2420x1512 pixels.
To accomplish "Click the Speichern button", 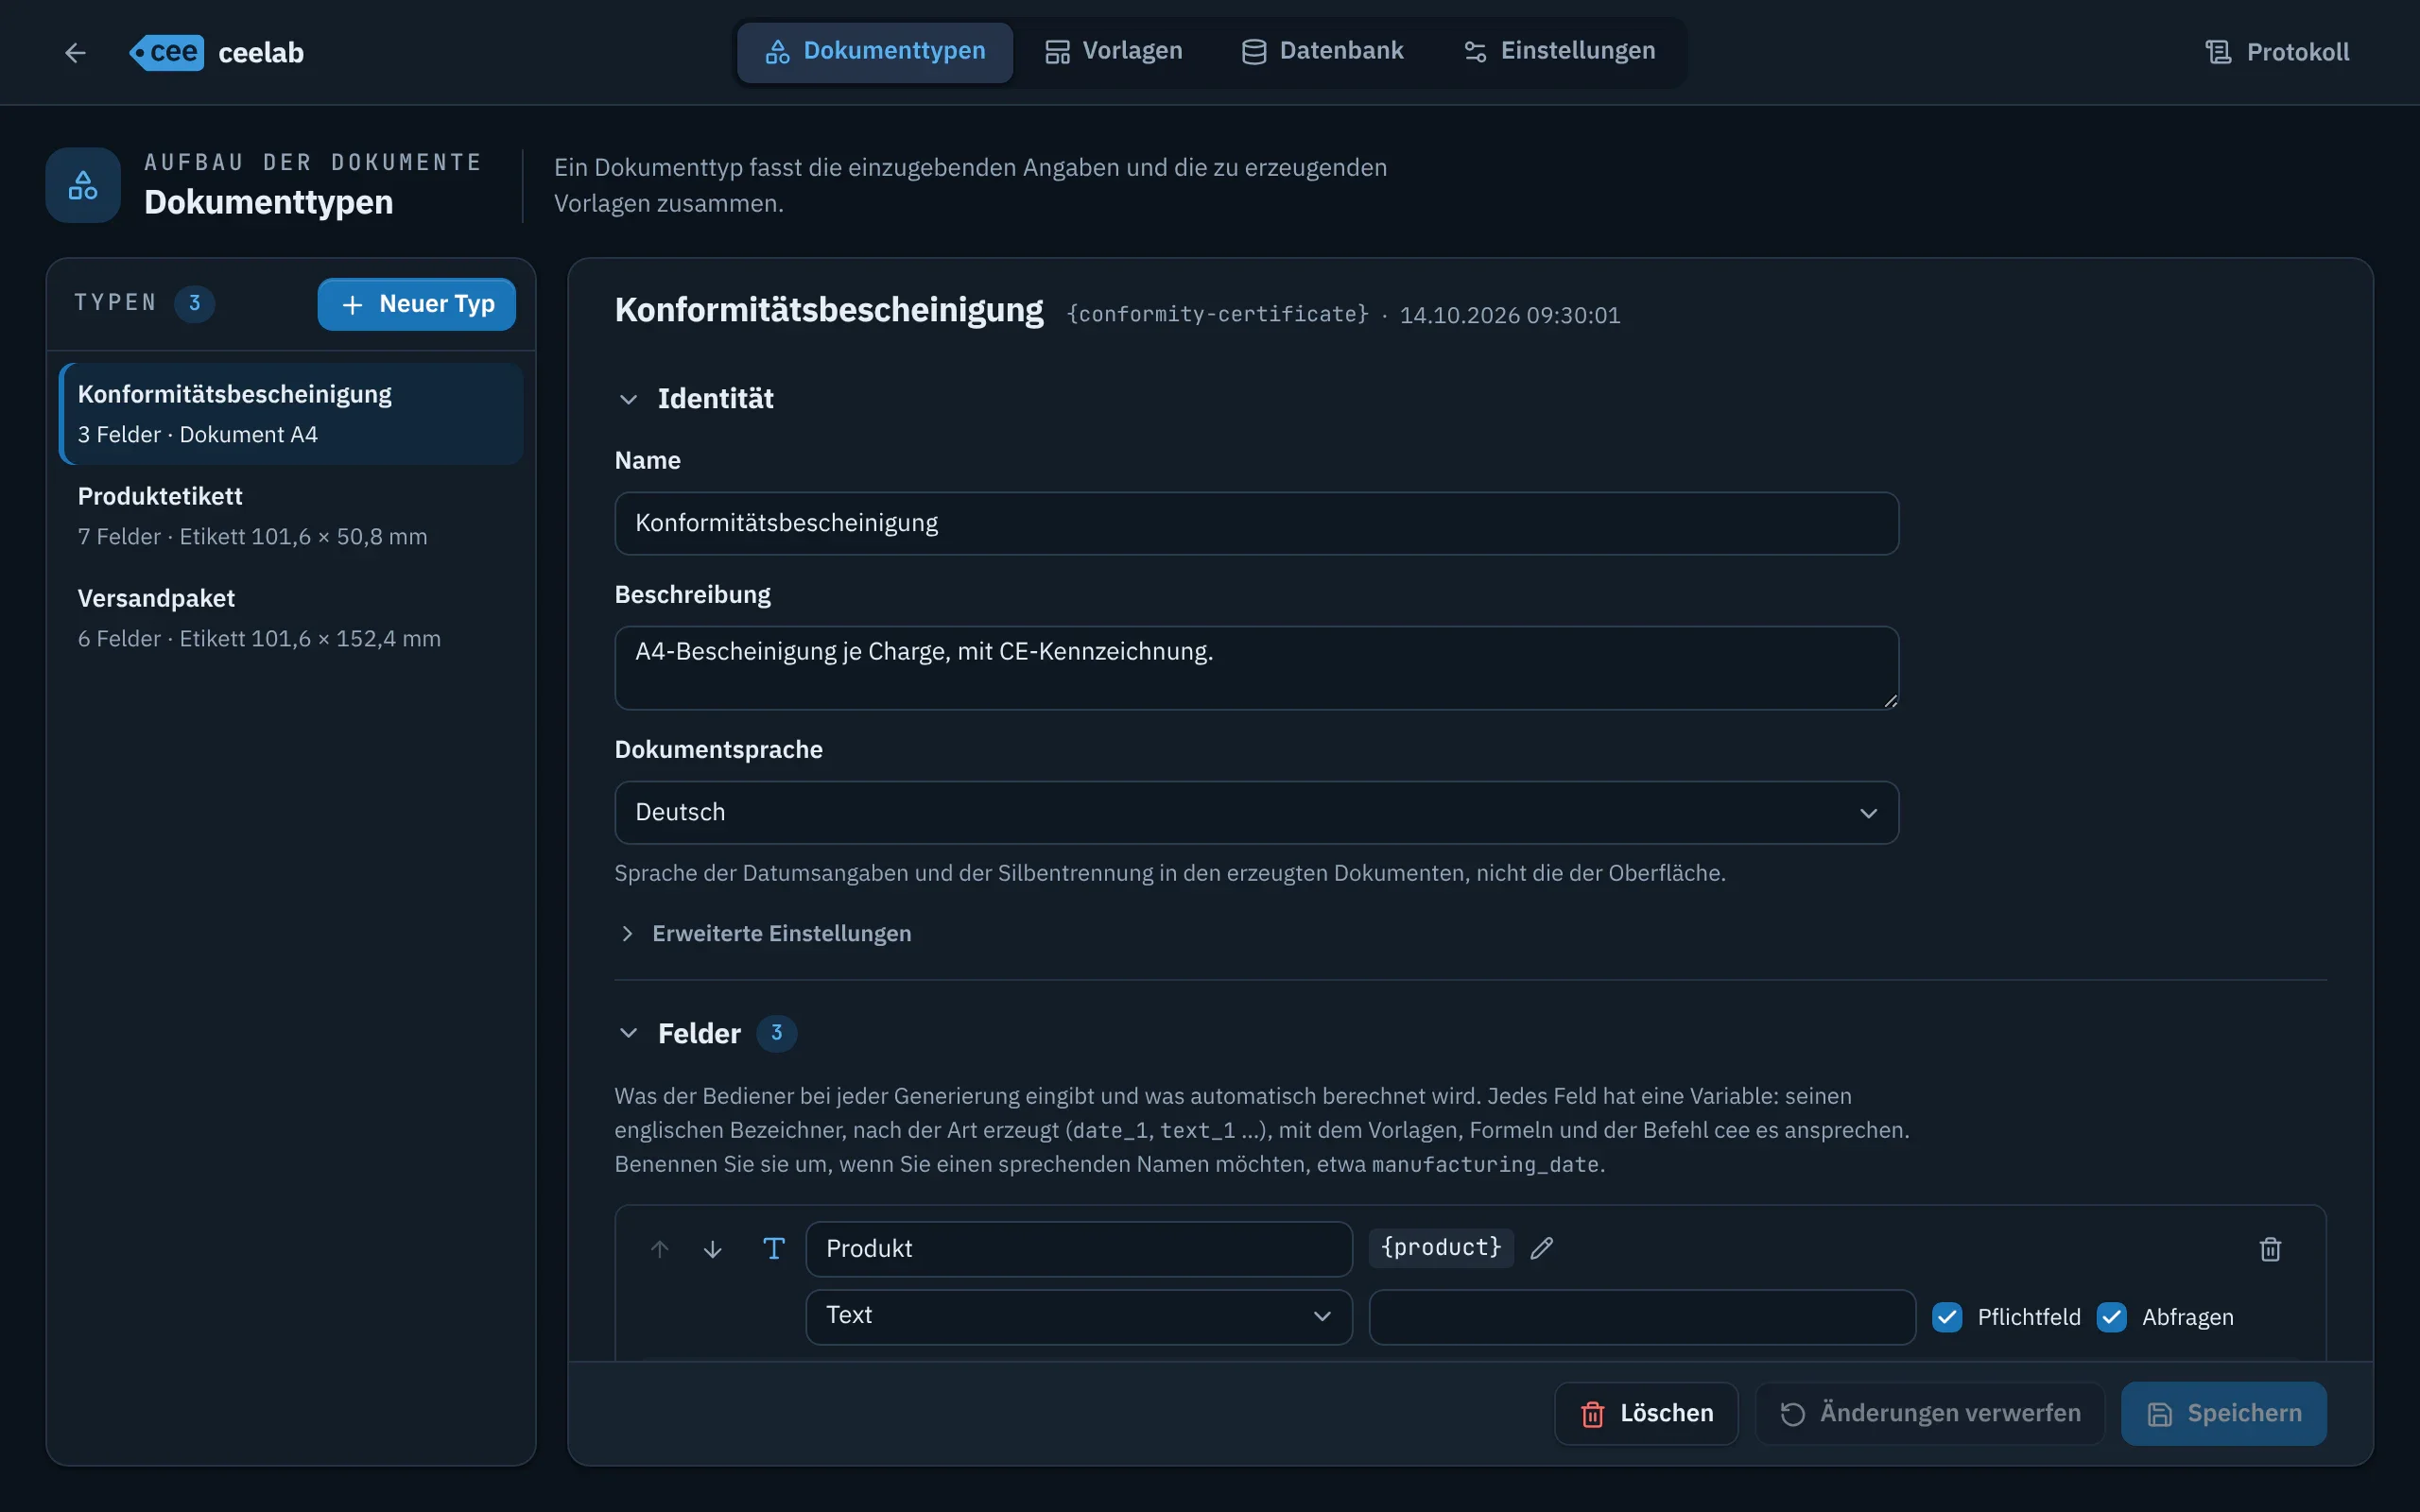I will point(2224,1413).
